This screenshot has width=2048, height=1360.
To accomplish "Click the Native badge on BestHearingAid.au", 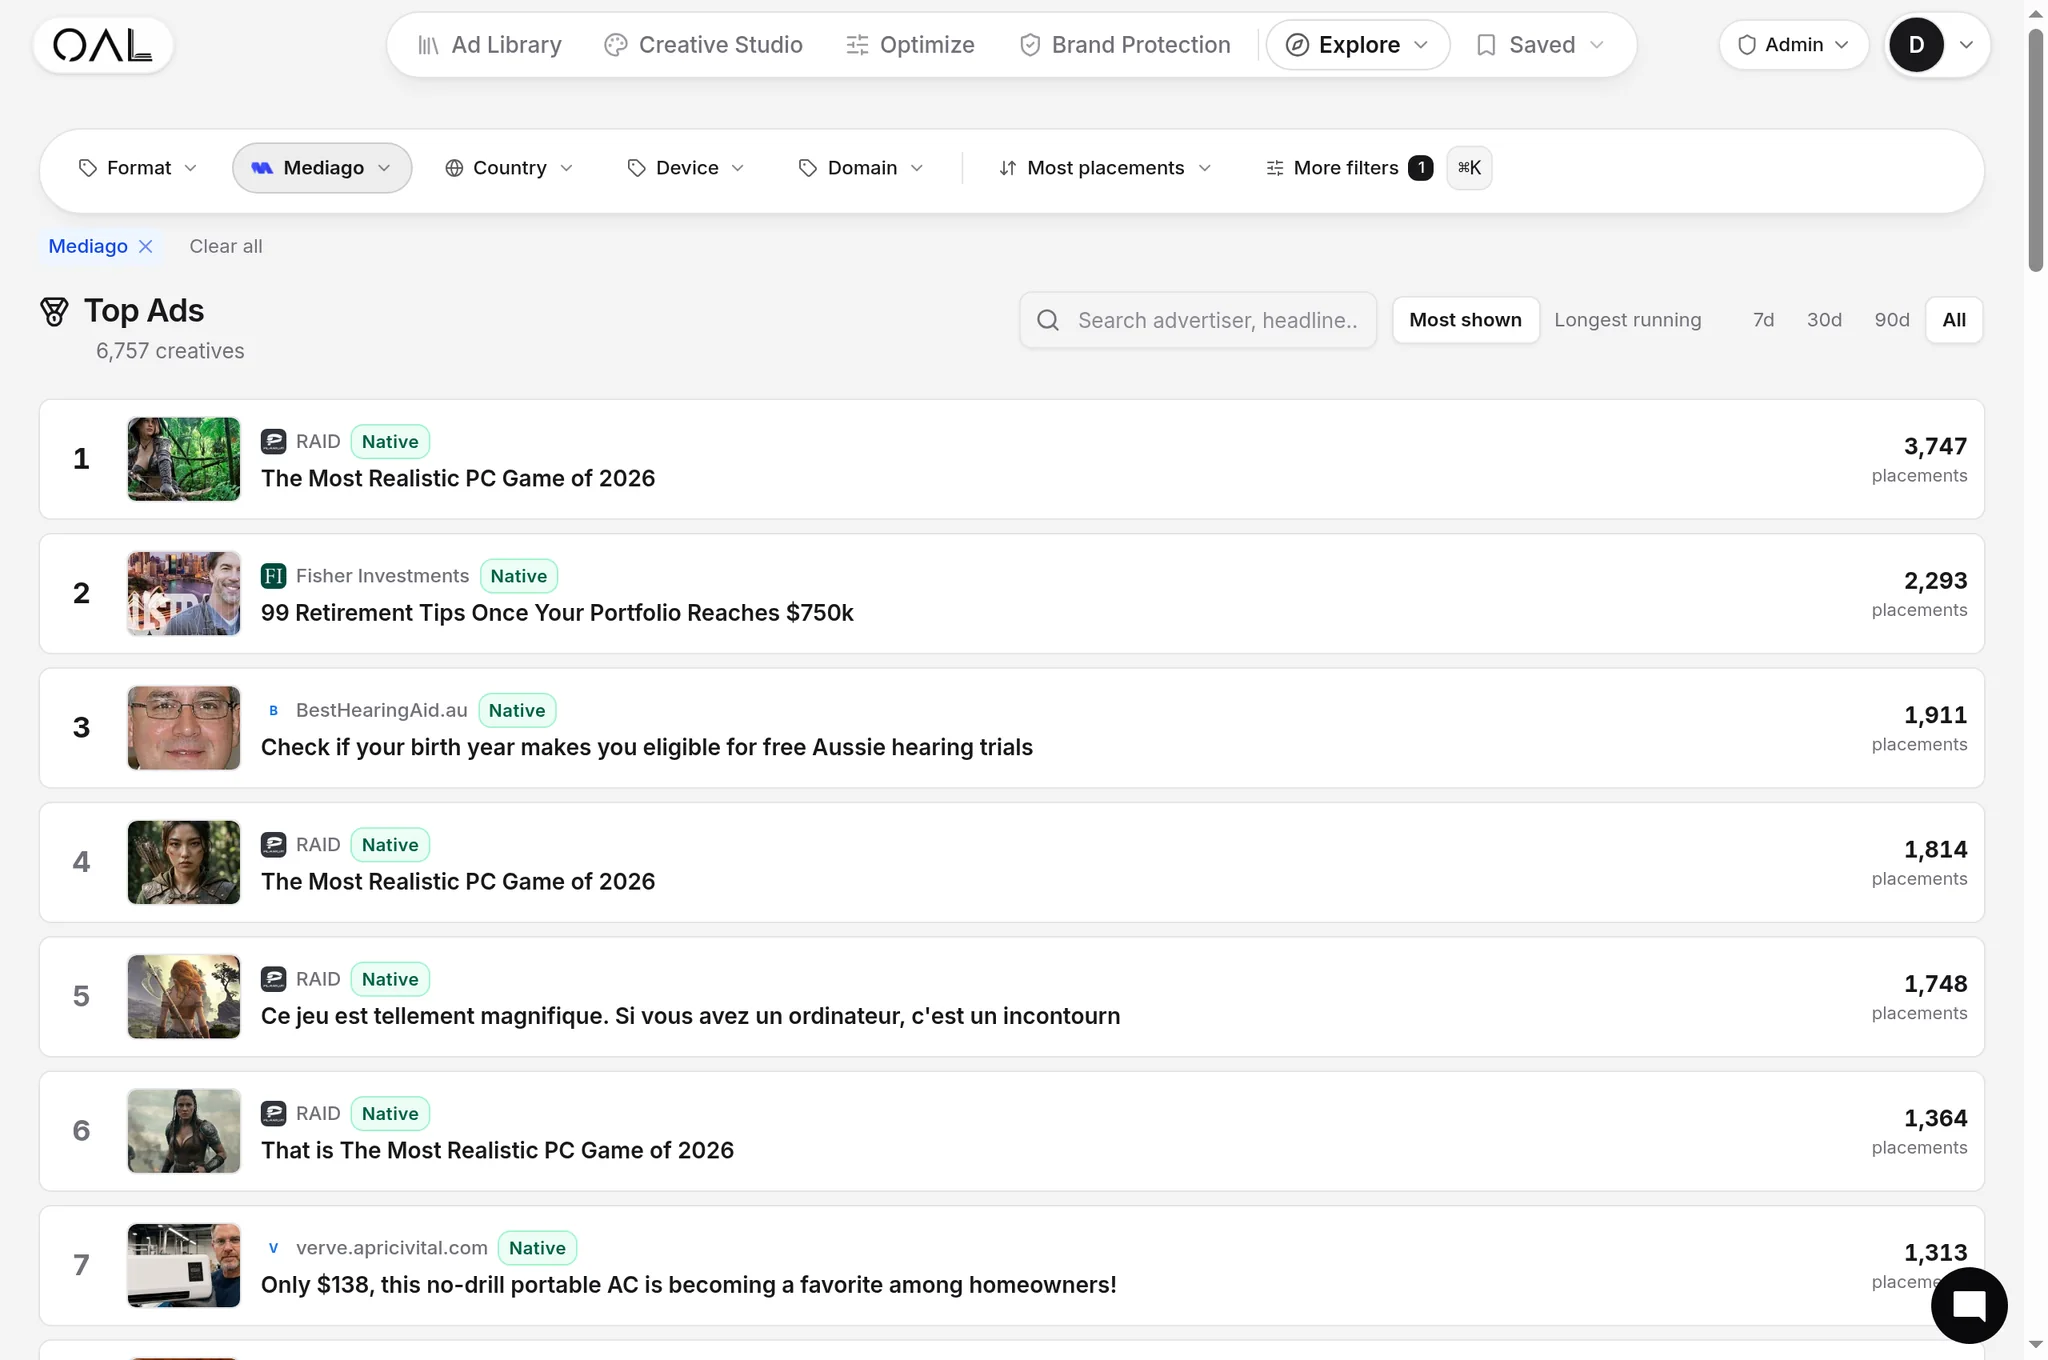I will (517, 710).
